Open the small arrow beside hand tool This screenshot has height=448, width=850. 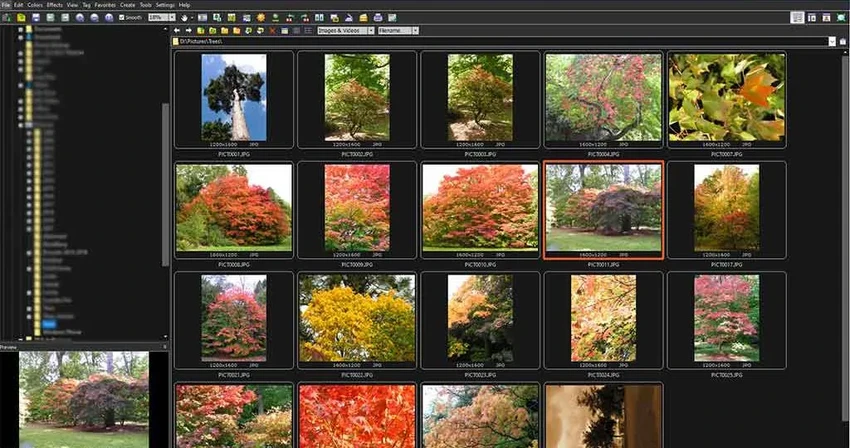point(192,17)
